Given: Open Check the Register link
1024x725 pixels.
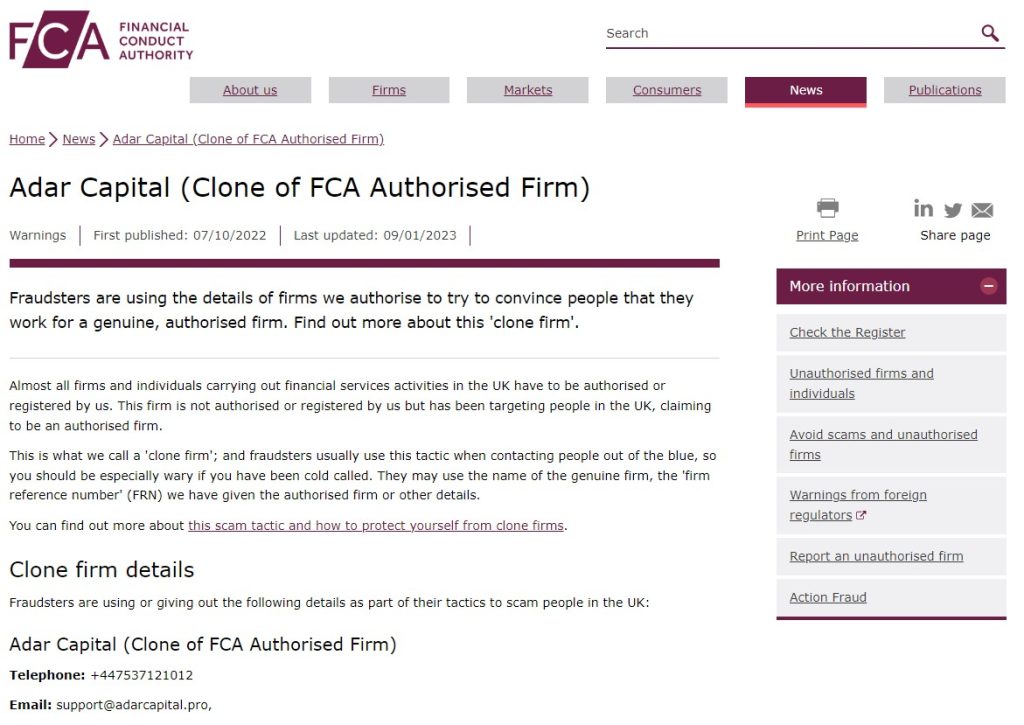Looking at the screenshot, I should [x=847, y=332].
